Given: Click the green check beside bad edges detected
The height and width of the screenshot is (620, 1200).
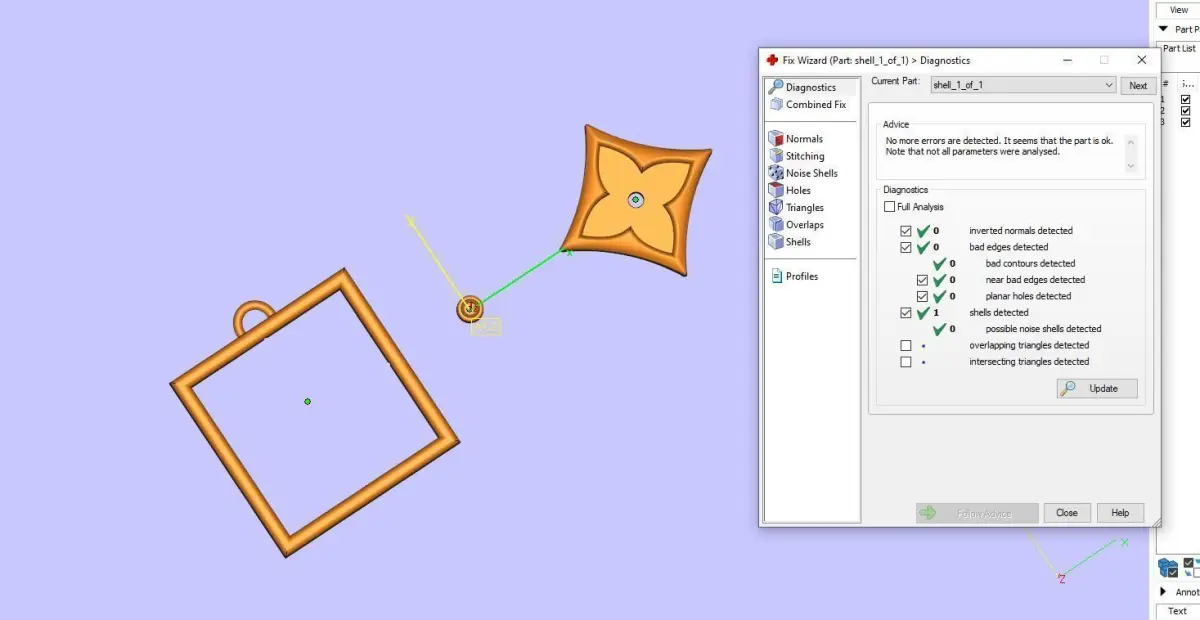Looking at the screenshot, I should (923, 246).
